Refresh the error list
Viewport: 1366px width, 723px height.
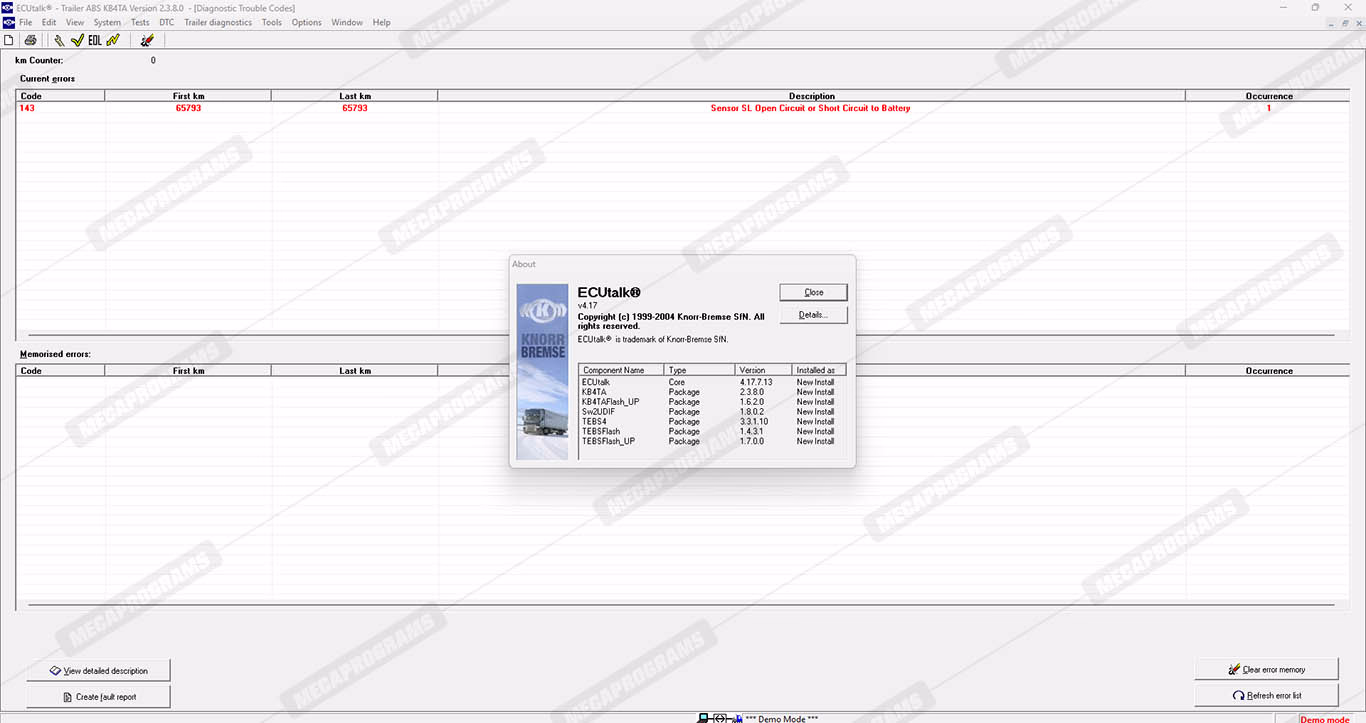(1266, 695)
